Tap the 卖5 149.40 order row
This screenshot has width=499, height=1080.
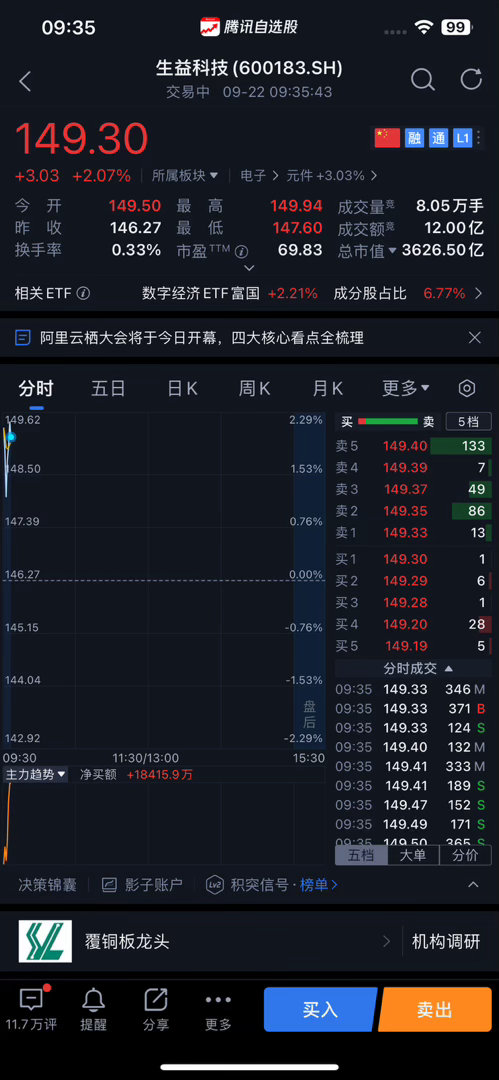[413, 446]
